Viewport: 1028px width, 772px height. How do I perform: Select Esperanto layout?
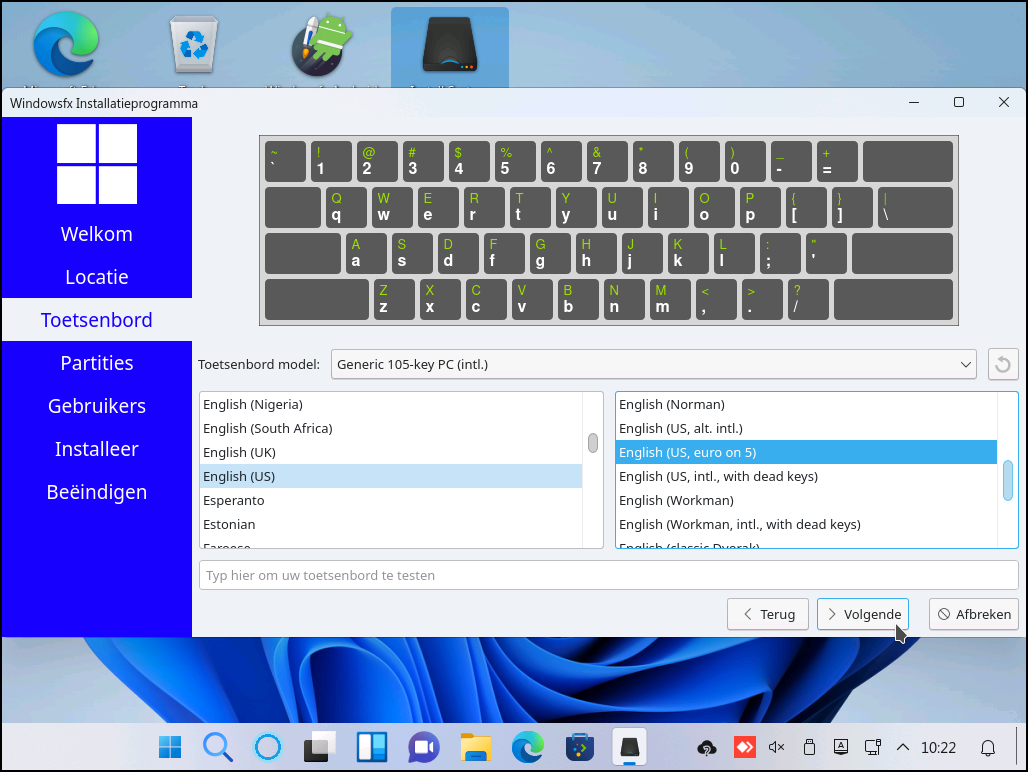pyautogui.click(x=391, y=501)
